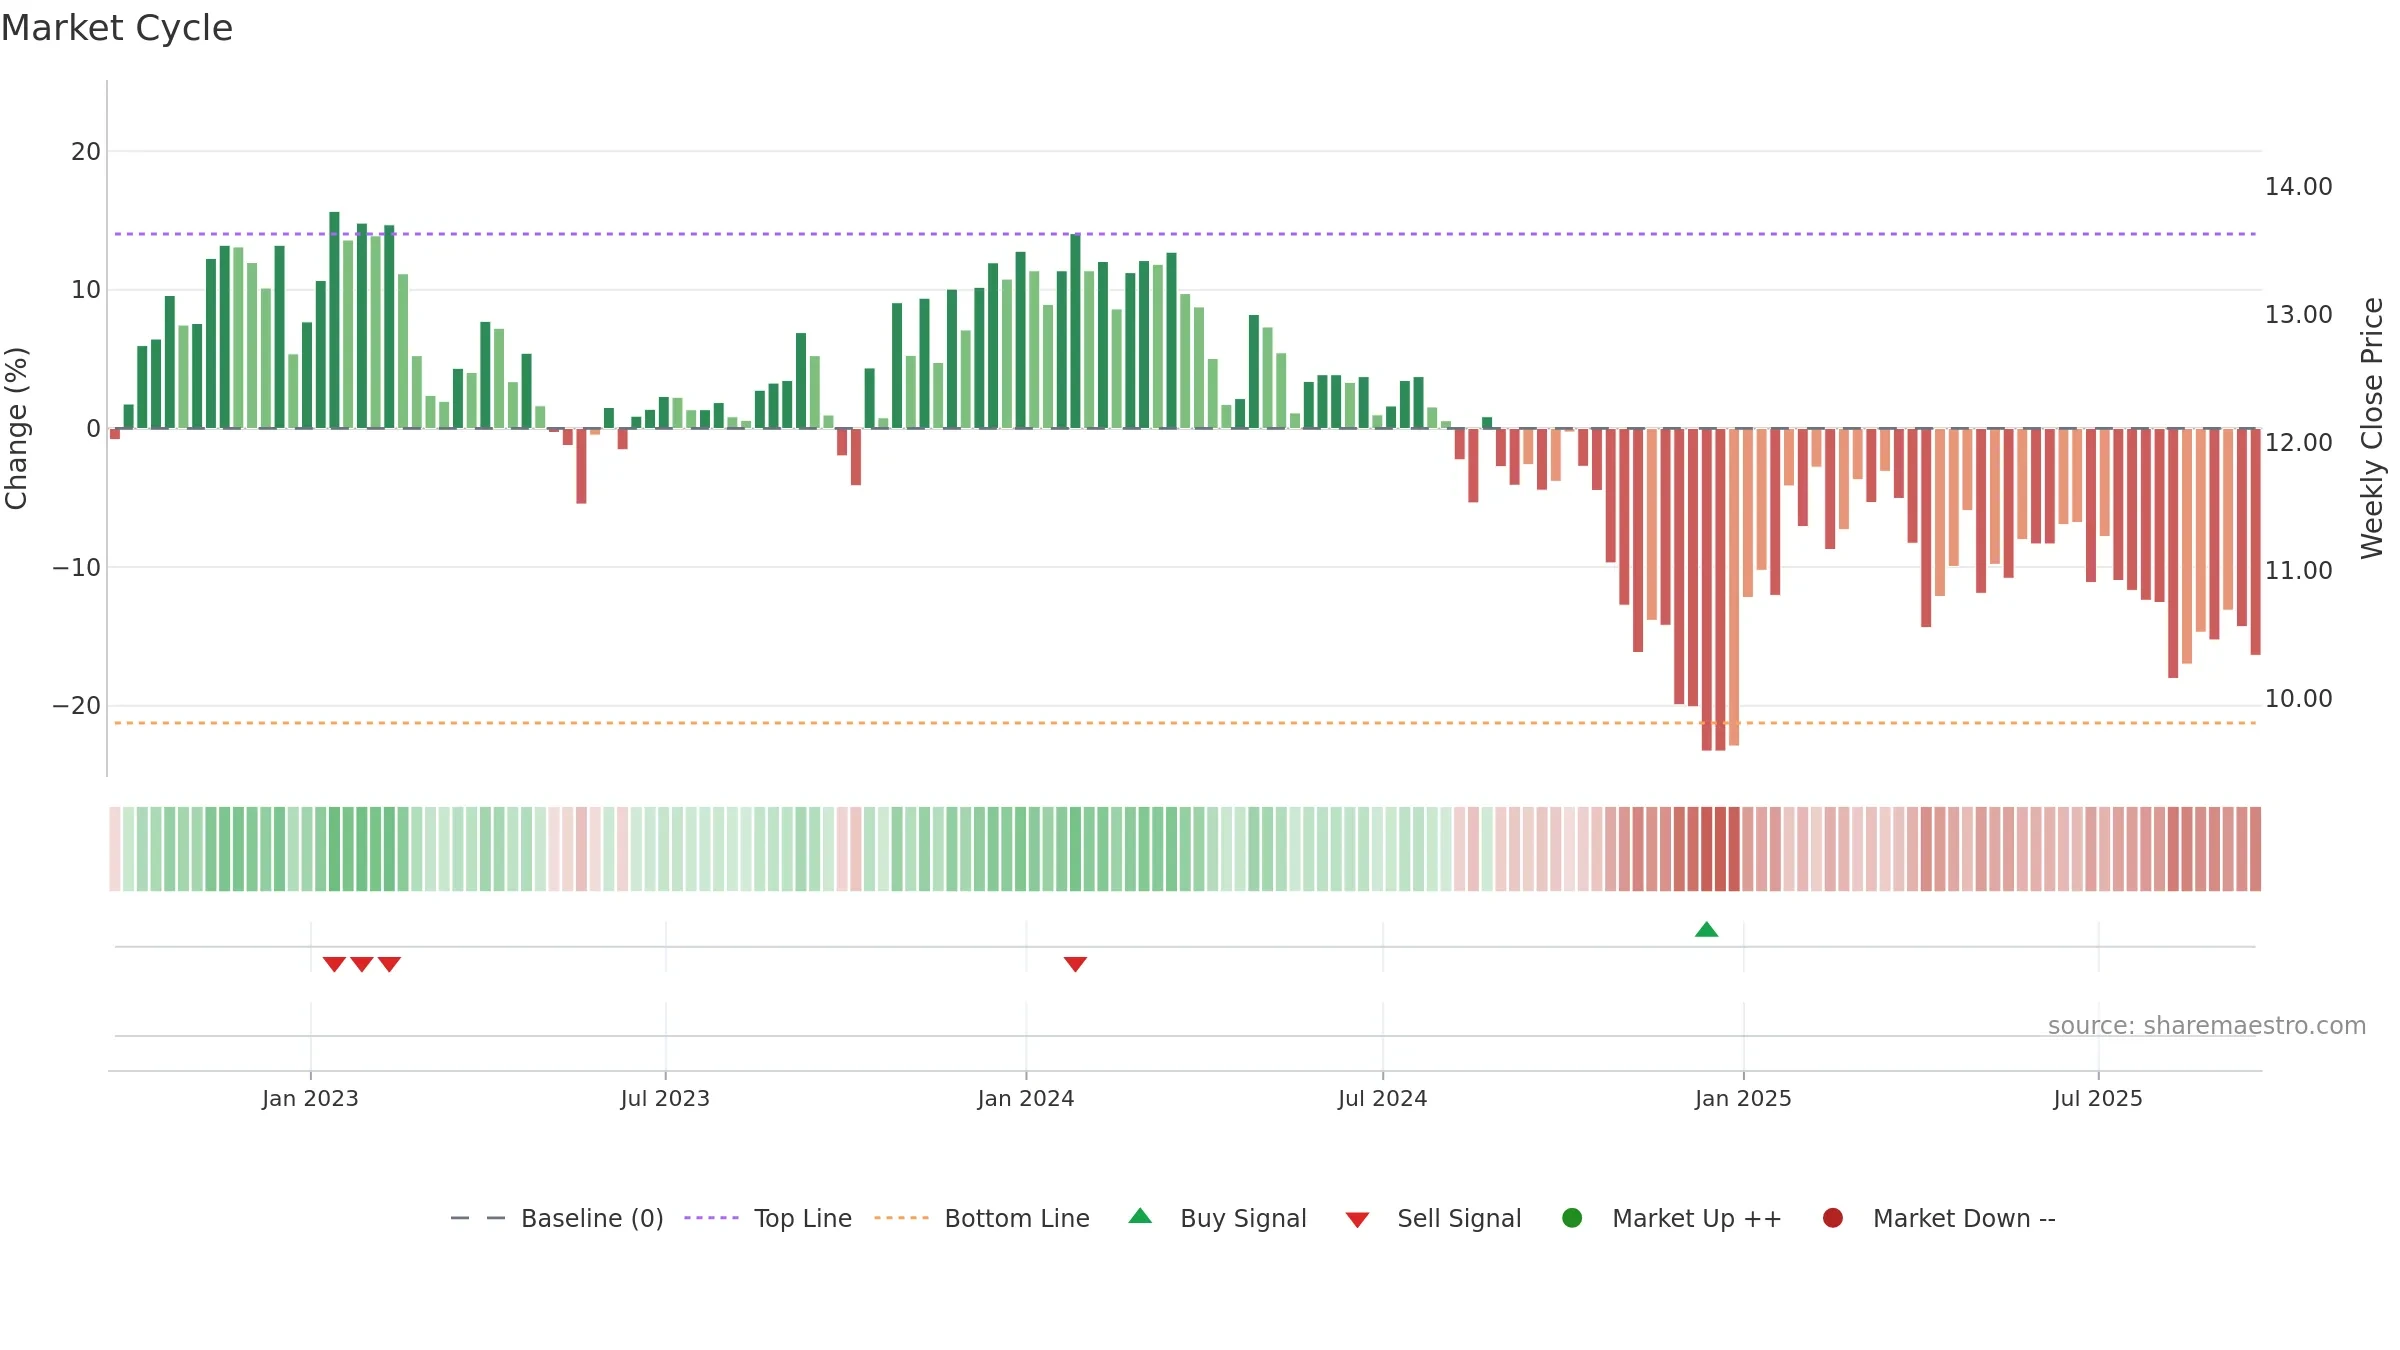Image resolution: width=2400 pixels, height=1350 pixels.
Task: Click the −20 tick on Change axis
Action: coord(77,706)
